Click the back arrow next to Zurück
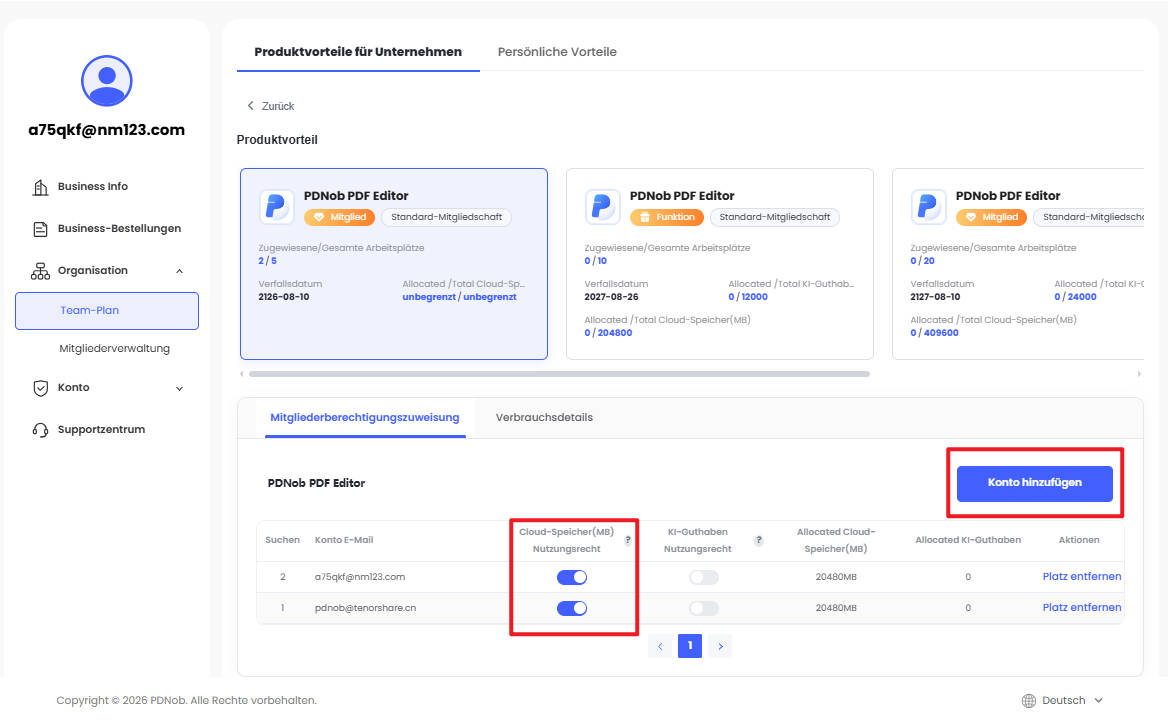This screenshot has width=1168, height=722. (250, 106)
